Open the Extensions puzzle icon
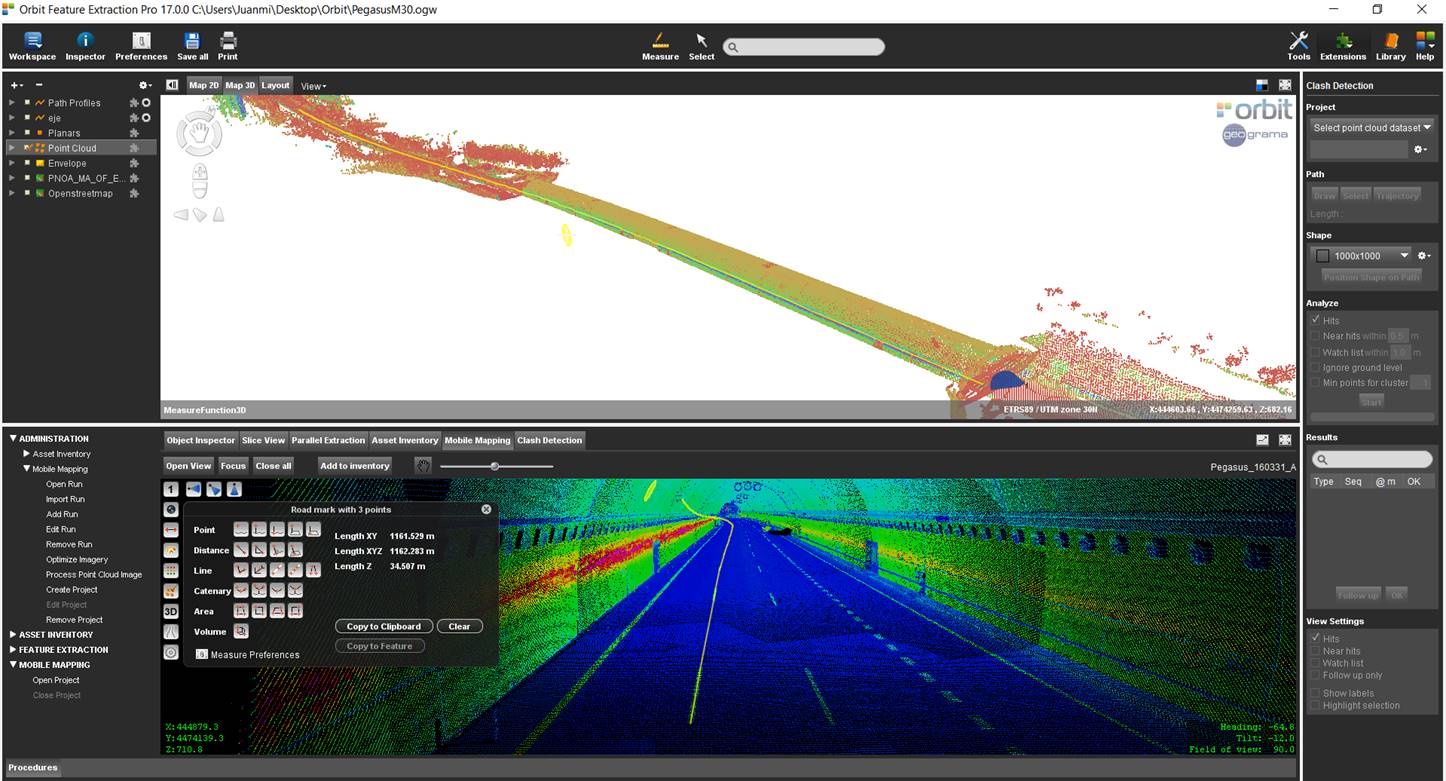The height and width of the screenshot is (781, 1446). [x=1343, y=41]
